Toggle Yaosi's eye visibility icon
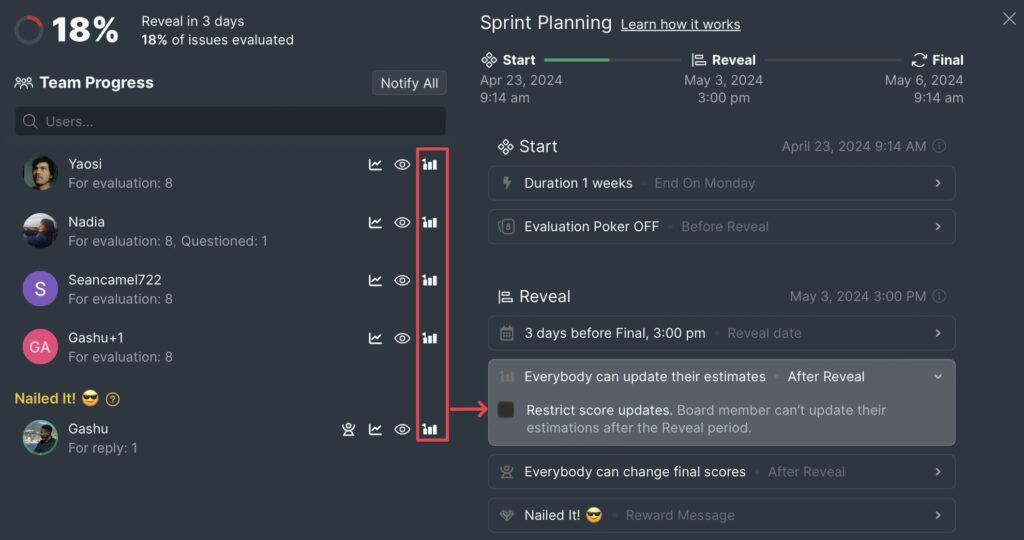The height and width of the screenshot is (540, 1024). tap(402, 165)
